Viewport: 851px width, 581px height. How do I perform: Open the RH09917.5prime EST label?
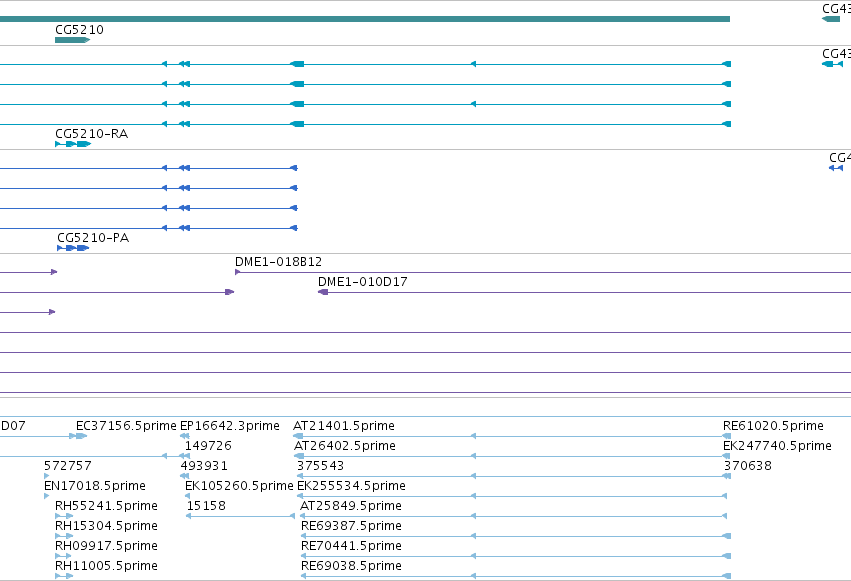pos(106,546)
